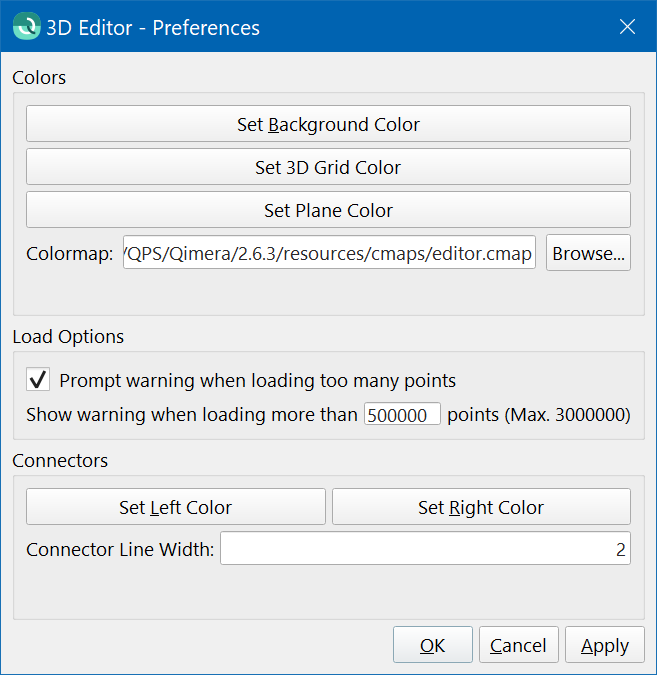Click the Load Options group heading
This screenshot has width=657, height=675.
(68, 336)
